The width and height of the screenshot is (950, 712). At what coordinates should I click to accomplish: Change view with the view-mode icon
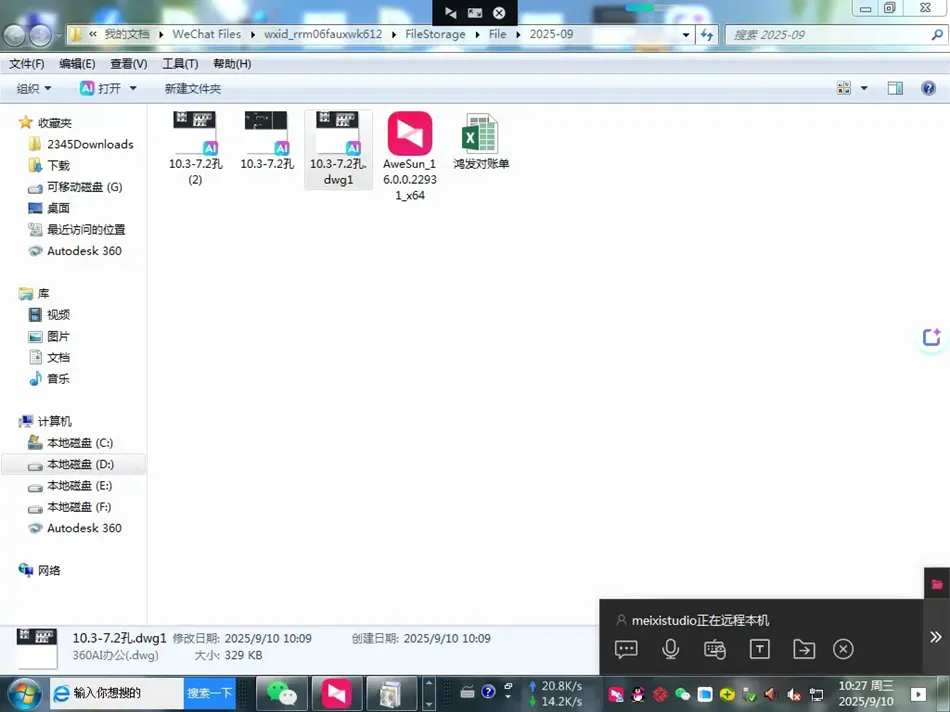pos(844,88)
